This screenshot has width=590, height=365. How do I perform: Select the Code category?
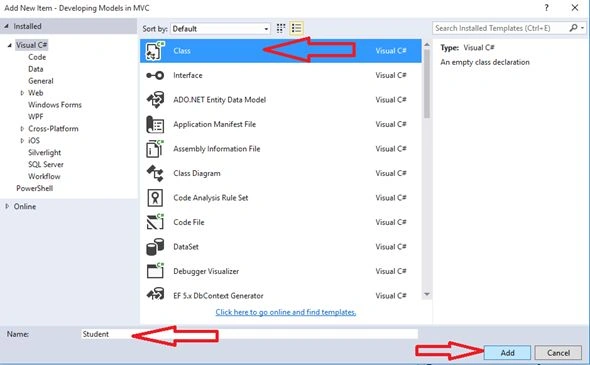[x=37, y=57]
